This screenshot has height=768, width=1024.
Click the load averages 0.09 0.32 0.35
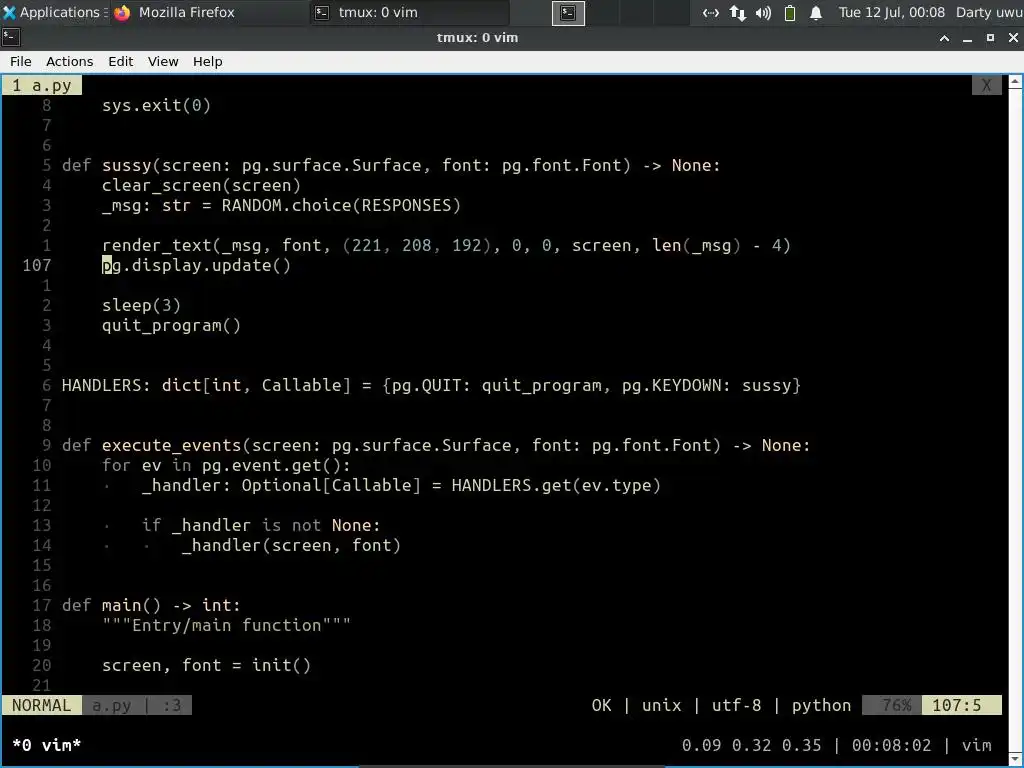[751, 745]
